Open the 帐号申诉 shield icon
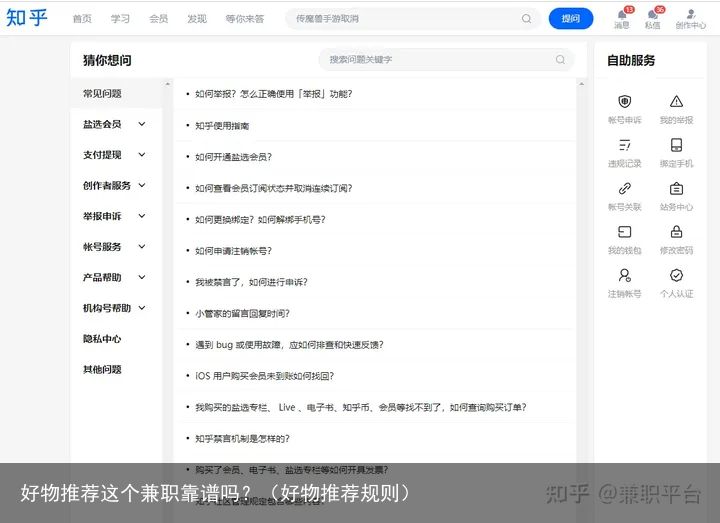This screenshot has width=720, height=523. [624, 101]
